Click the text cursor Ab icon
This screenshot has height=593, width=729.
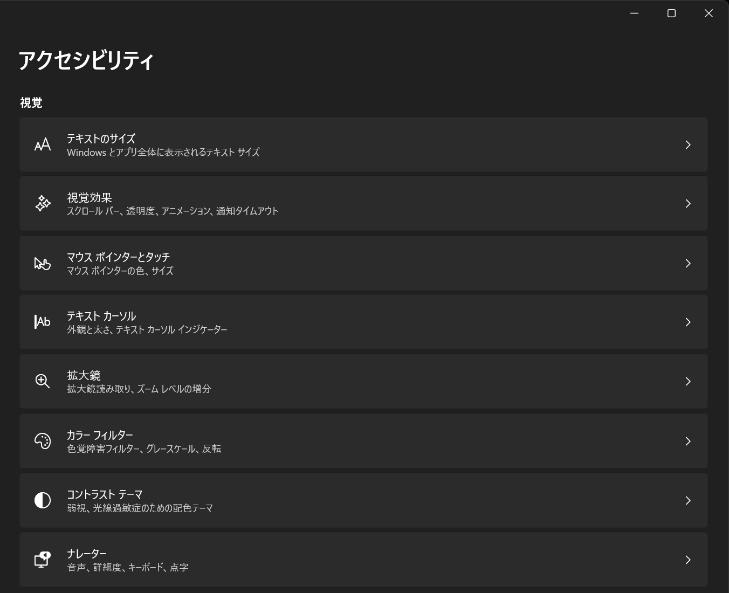point(42,322)
